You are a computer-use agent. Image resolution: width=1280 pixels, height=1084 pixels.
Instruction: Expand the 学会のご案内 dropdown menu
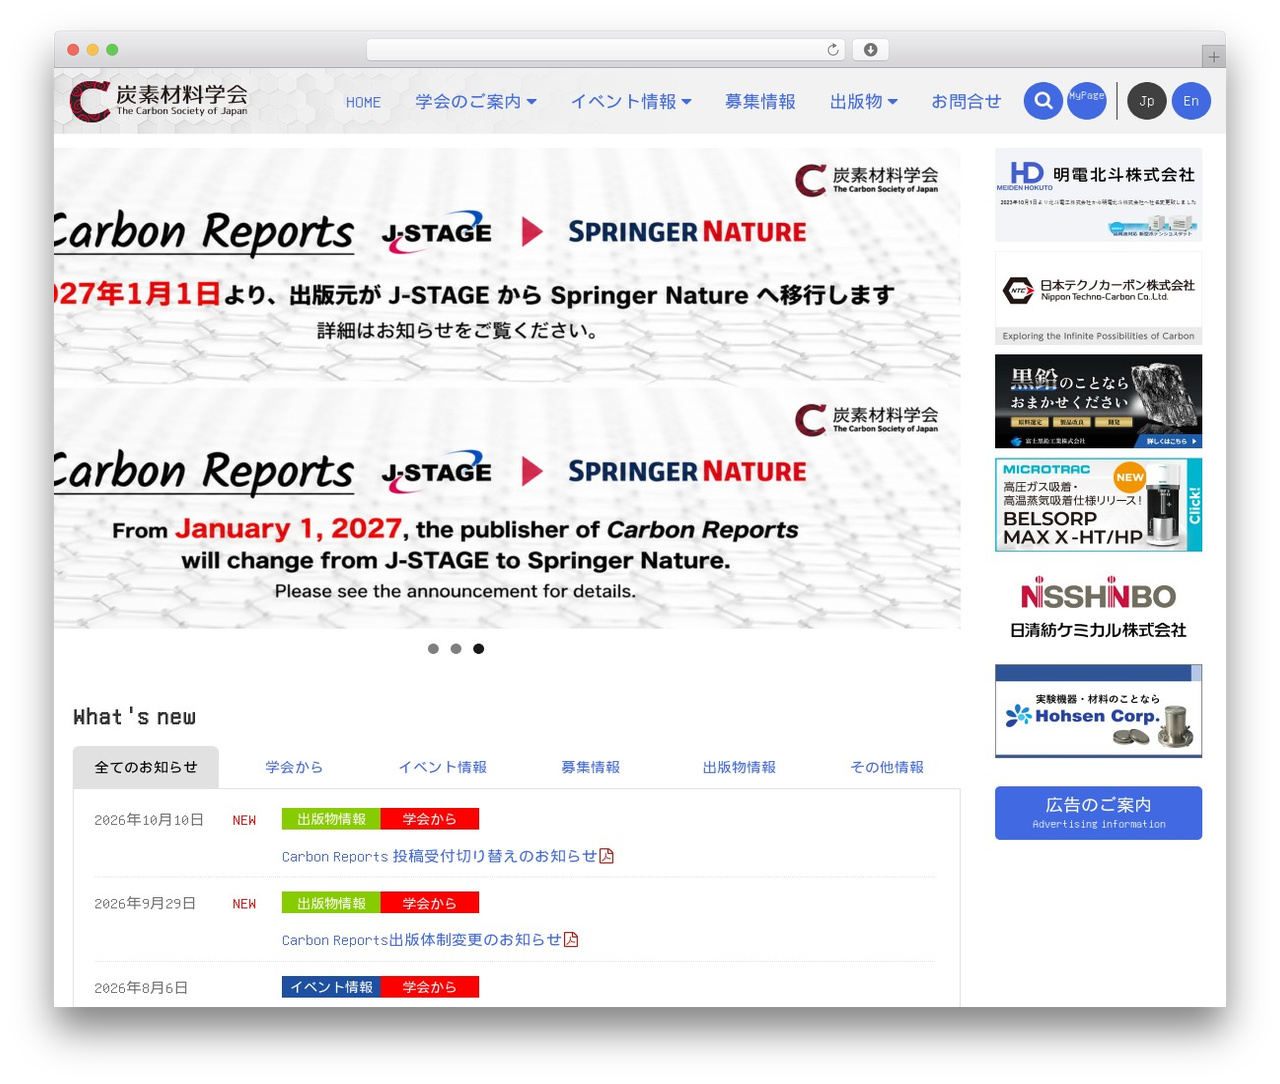click(476, 102)
